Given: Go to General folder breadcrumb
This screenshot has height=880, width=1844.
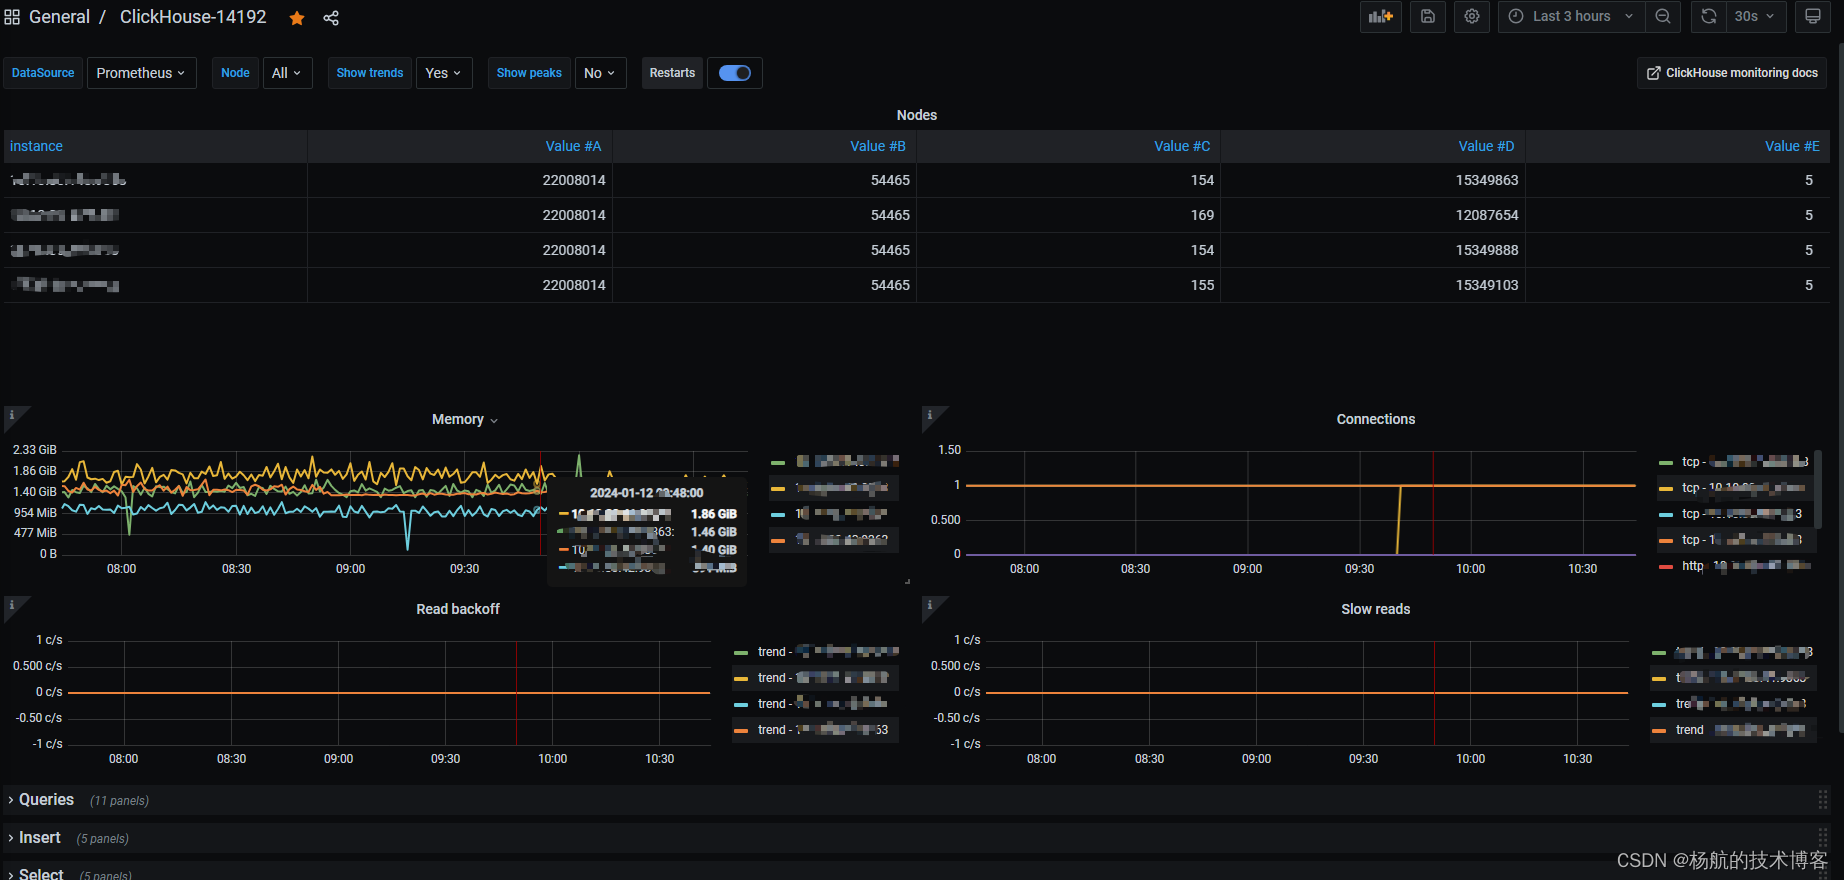Looking at the screenshot, I should coord(59,17).
